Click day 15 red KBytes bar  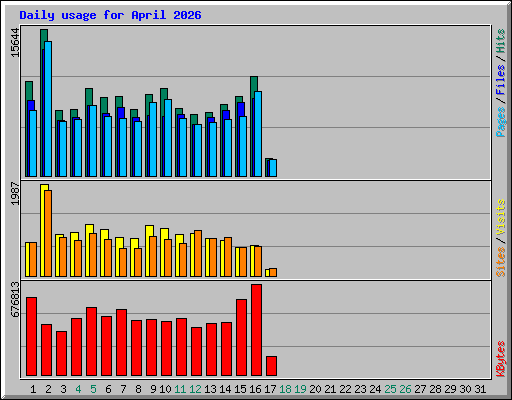(x=241, y=337)
